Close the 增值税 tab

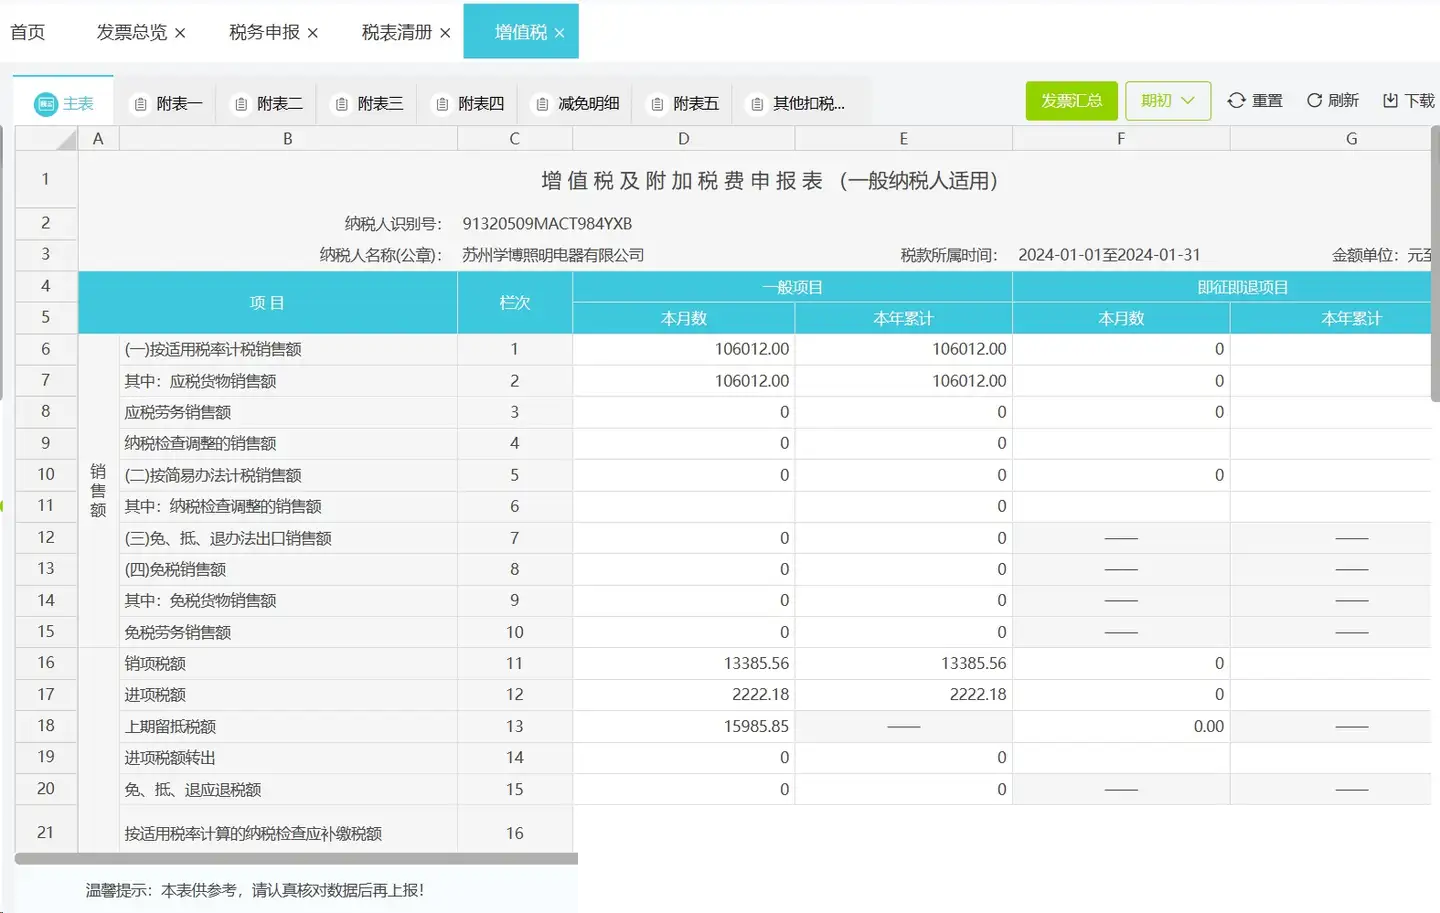tap(559, 33)
